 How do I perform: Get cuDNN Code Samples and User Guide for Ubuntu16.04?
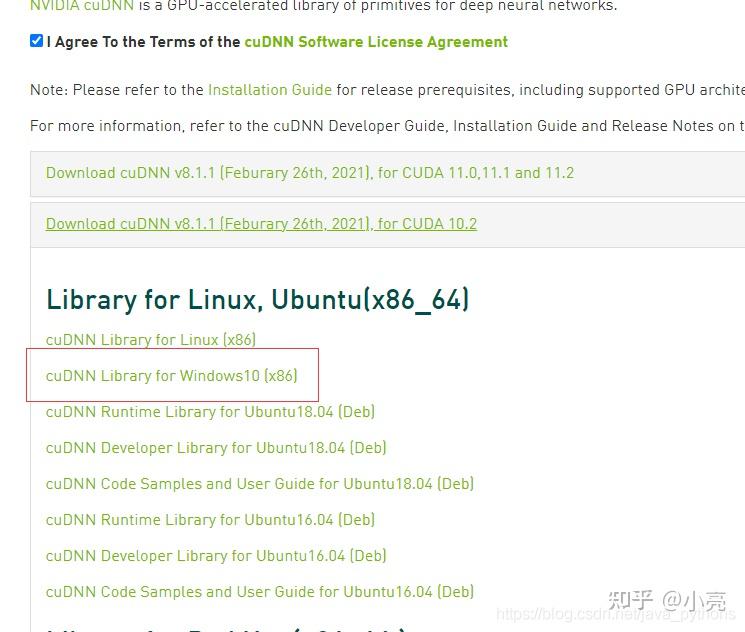(x=259, y=592)
